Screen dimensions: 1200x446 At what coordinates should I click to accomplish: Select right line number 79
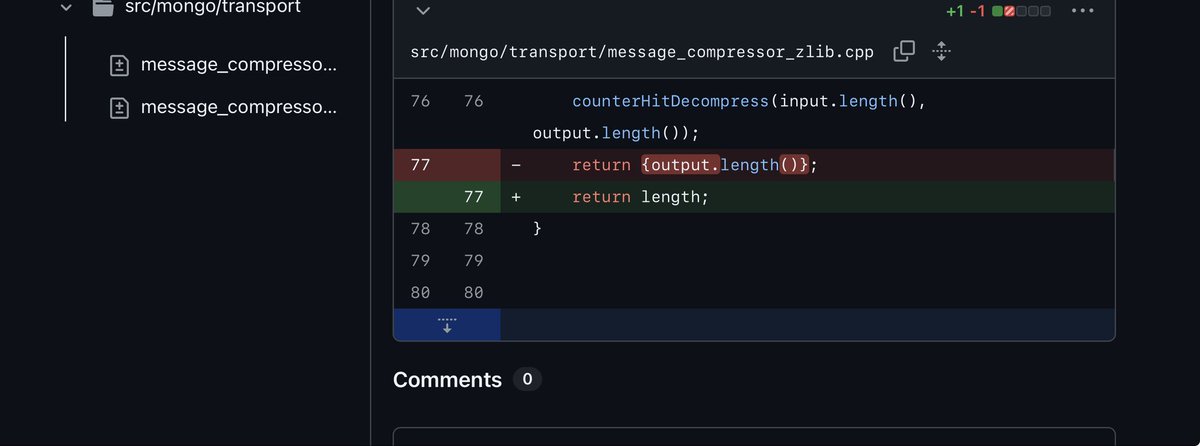click(x=474, y=261)
